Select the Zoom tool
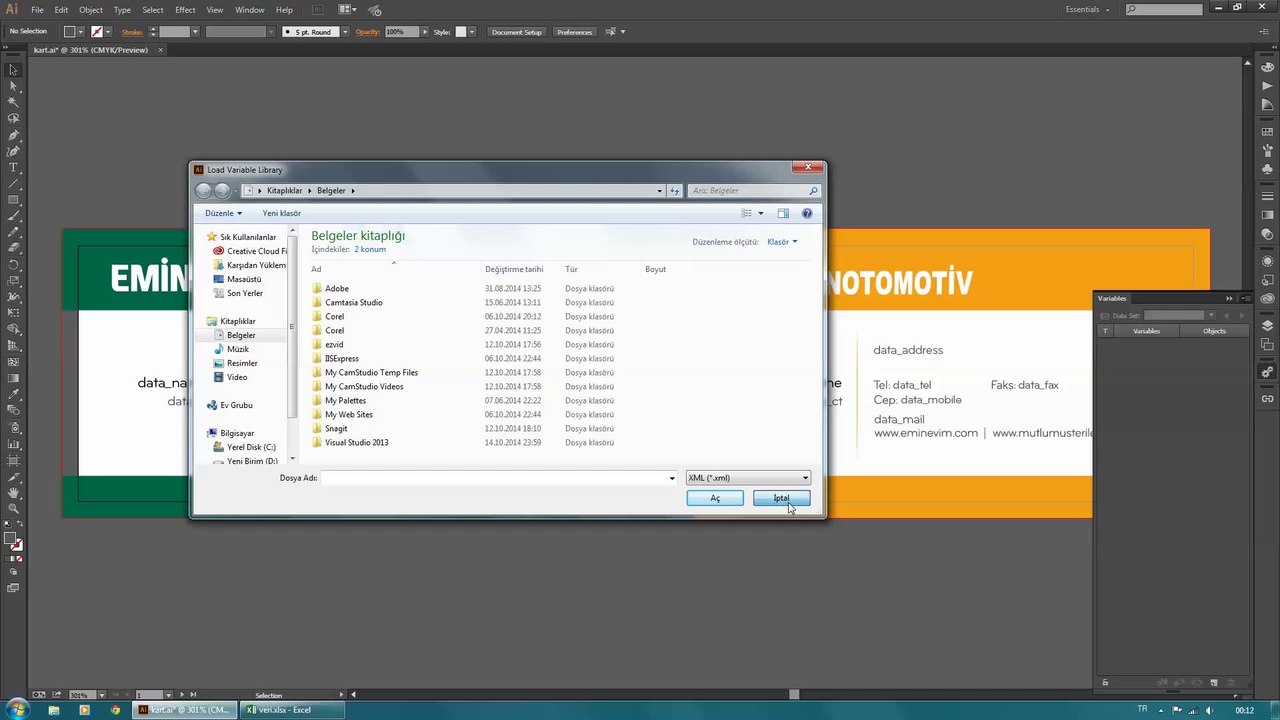 [x=14, y=508]
